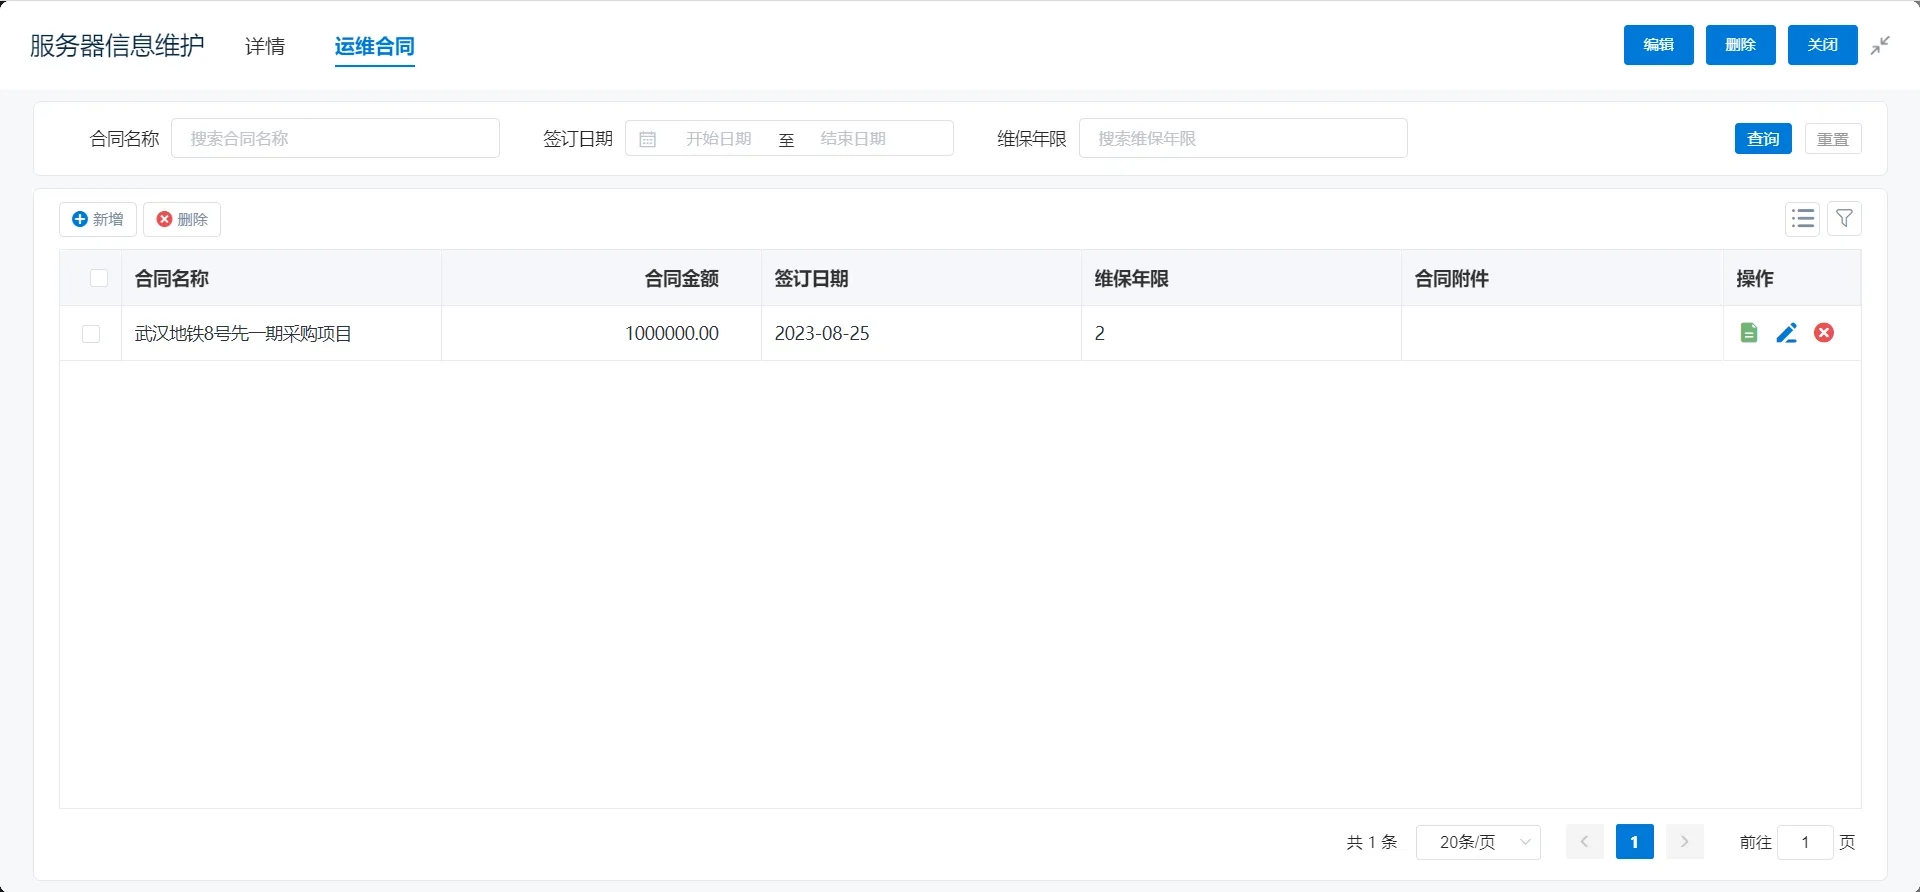
Task: Check the 武汉地铁8号先一期采购项目 row checkbox
Action: [91, 334]
